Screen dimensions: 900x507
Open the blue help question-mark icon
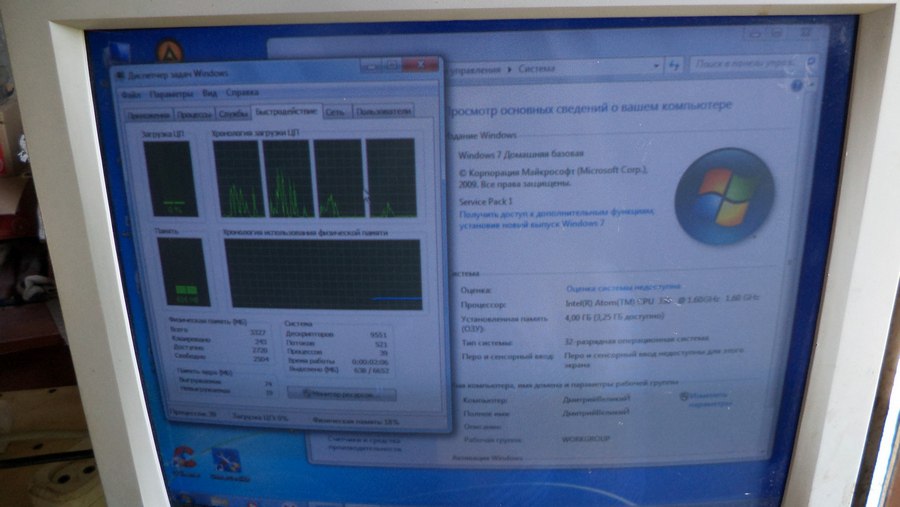tap(796, 87)
